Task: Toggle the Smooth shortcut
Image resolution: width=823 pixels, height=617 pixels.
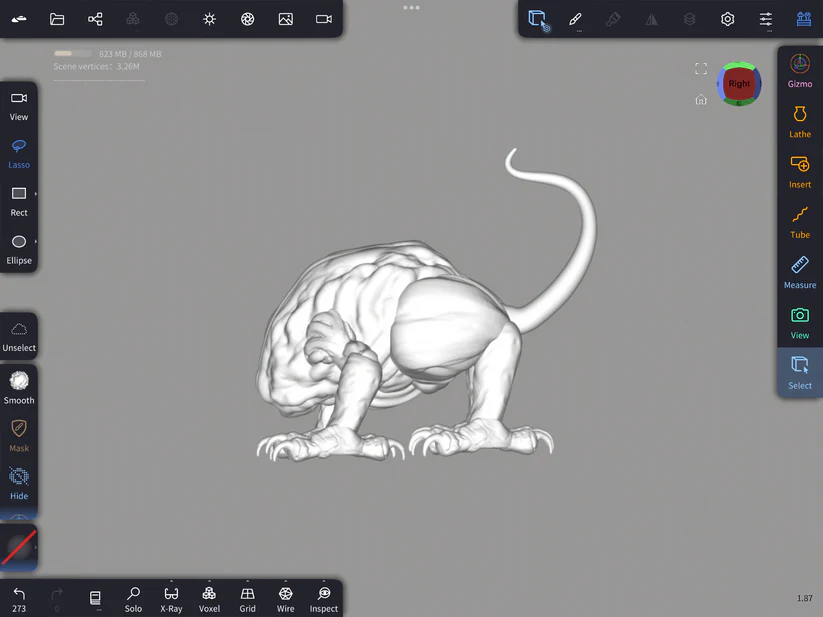Action: coord(19,388)
